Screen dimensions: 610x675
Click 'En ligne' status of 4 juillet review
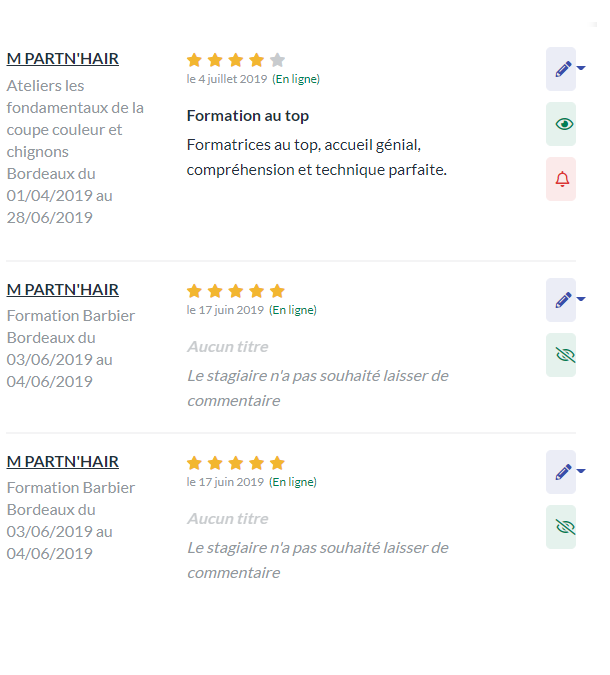(296, 79)
